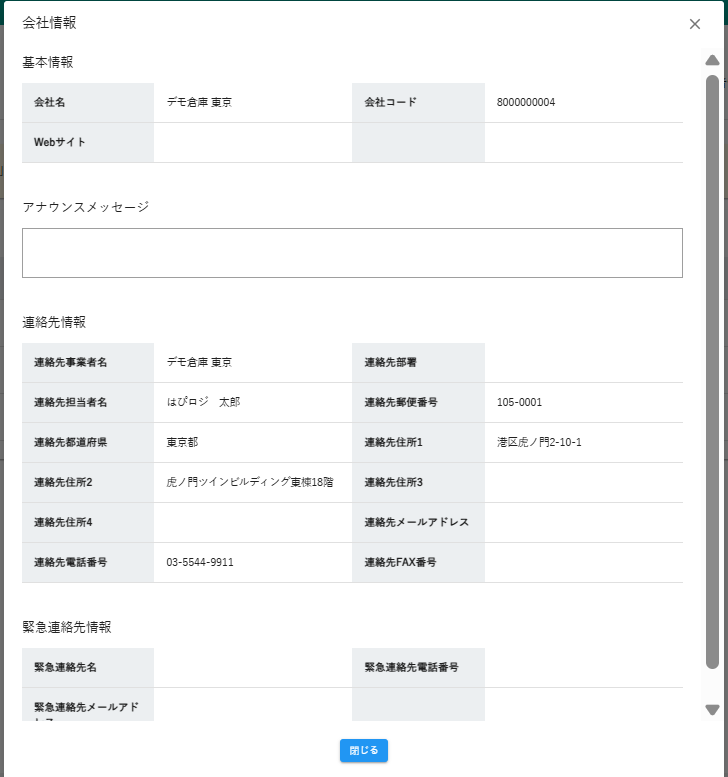728x777 pixels.
Task: Select the postal code 105-0001
Action: [519, 402]
